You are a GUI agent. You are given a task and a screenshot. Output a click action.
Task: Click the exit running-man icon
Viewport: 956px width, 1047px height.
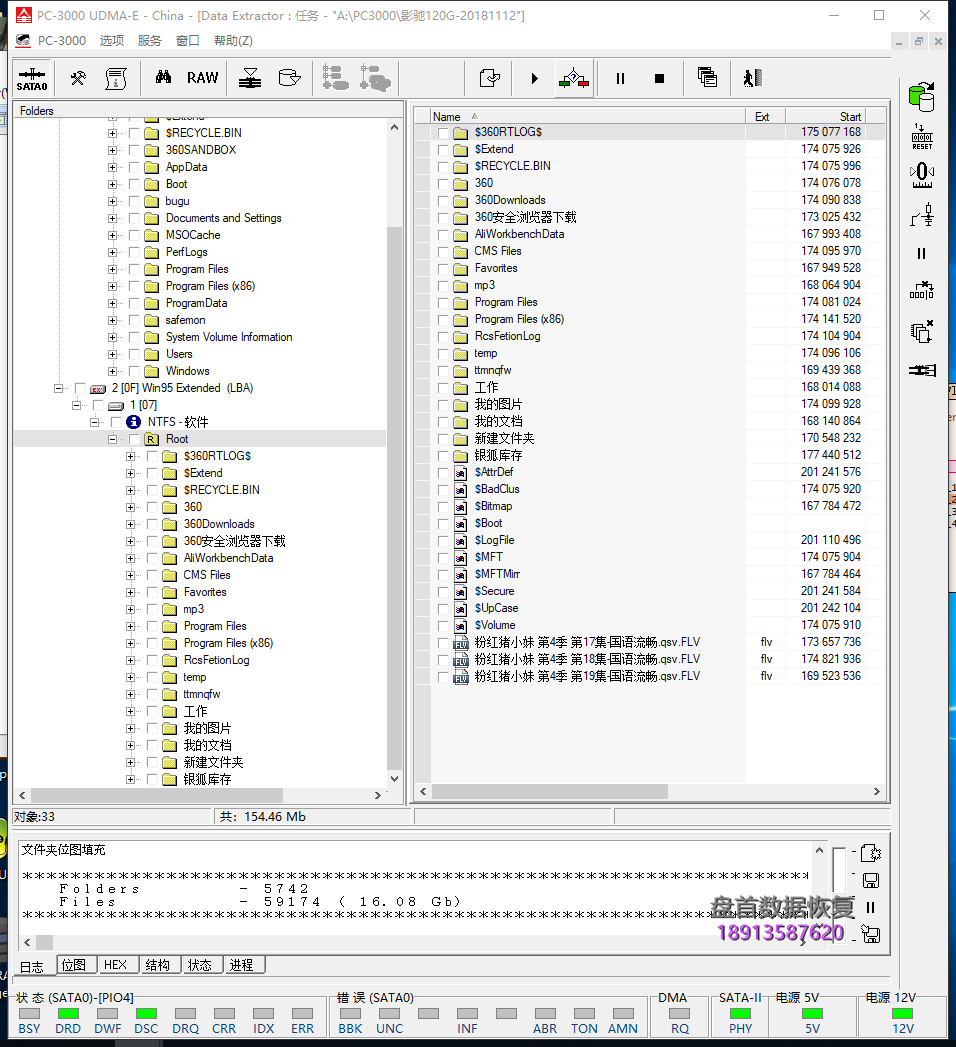tap(752, 78)
